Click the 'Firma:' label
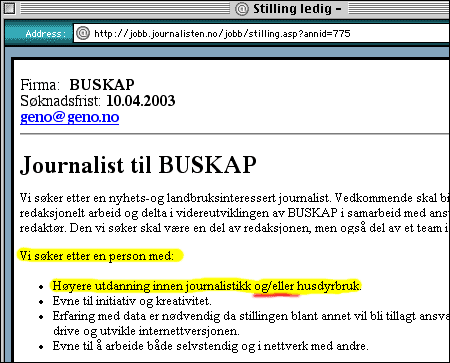 (x=40, y=85)
